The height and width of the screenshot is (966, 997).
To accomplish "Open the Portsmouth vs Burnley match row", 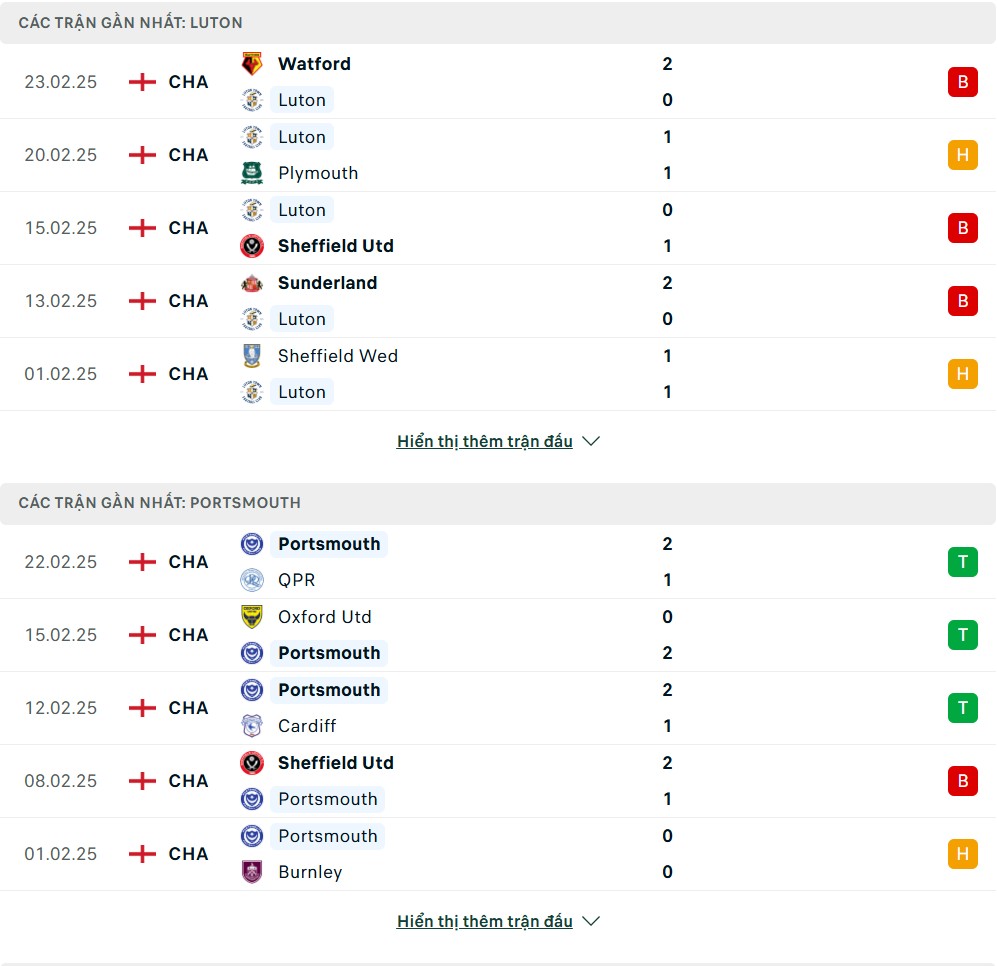I will [x=500, y=854].
